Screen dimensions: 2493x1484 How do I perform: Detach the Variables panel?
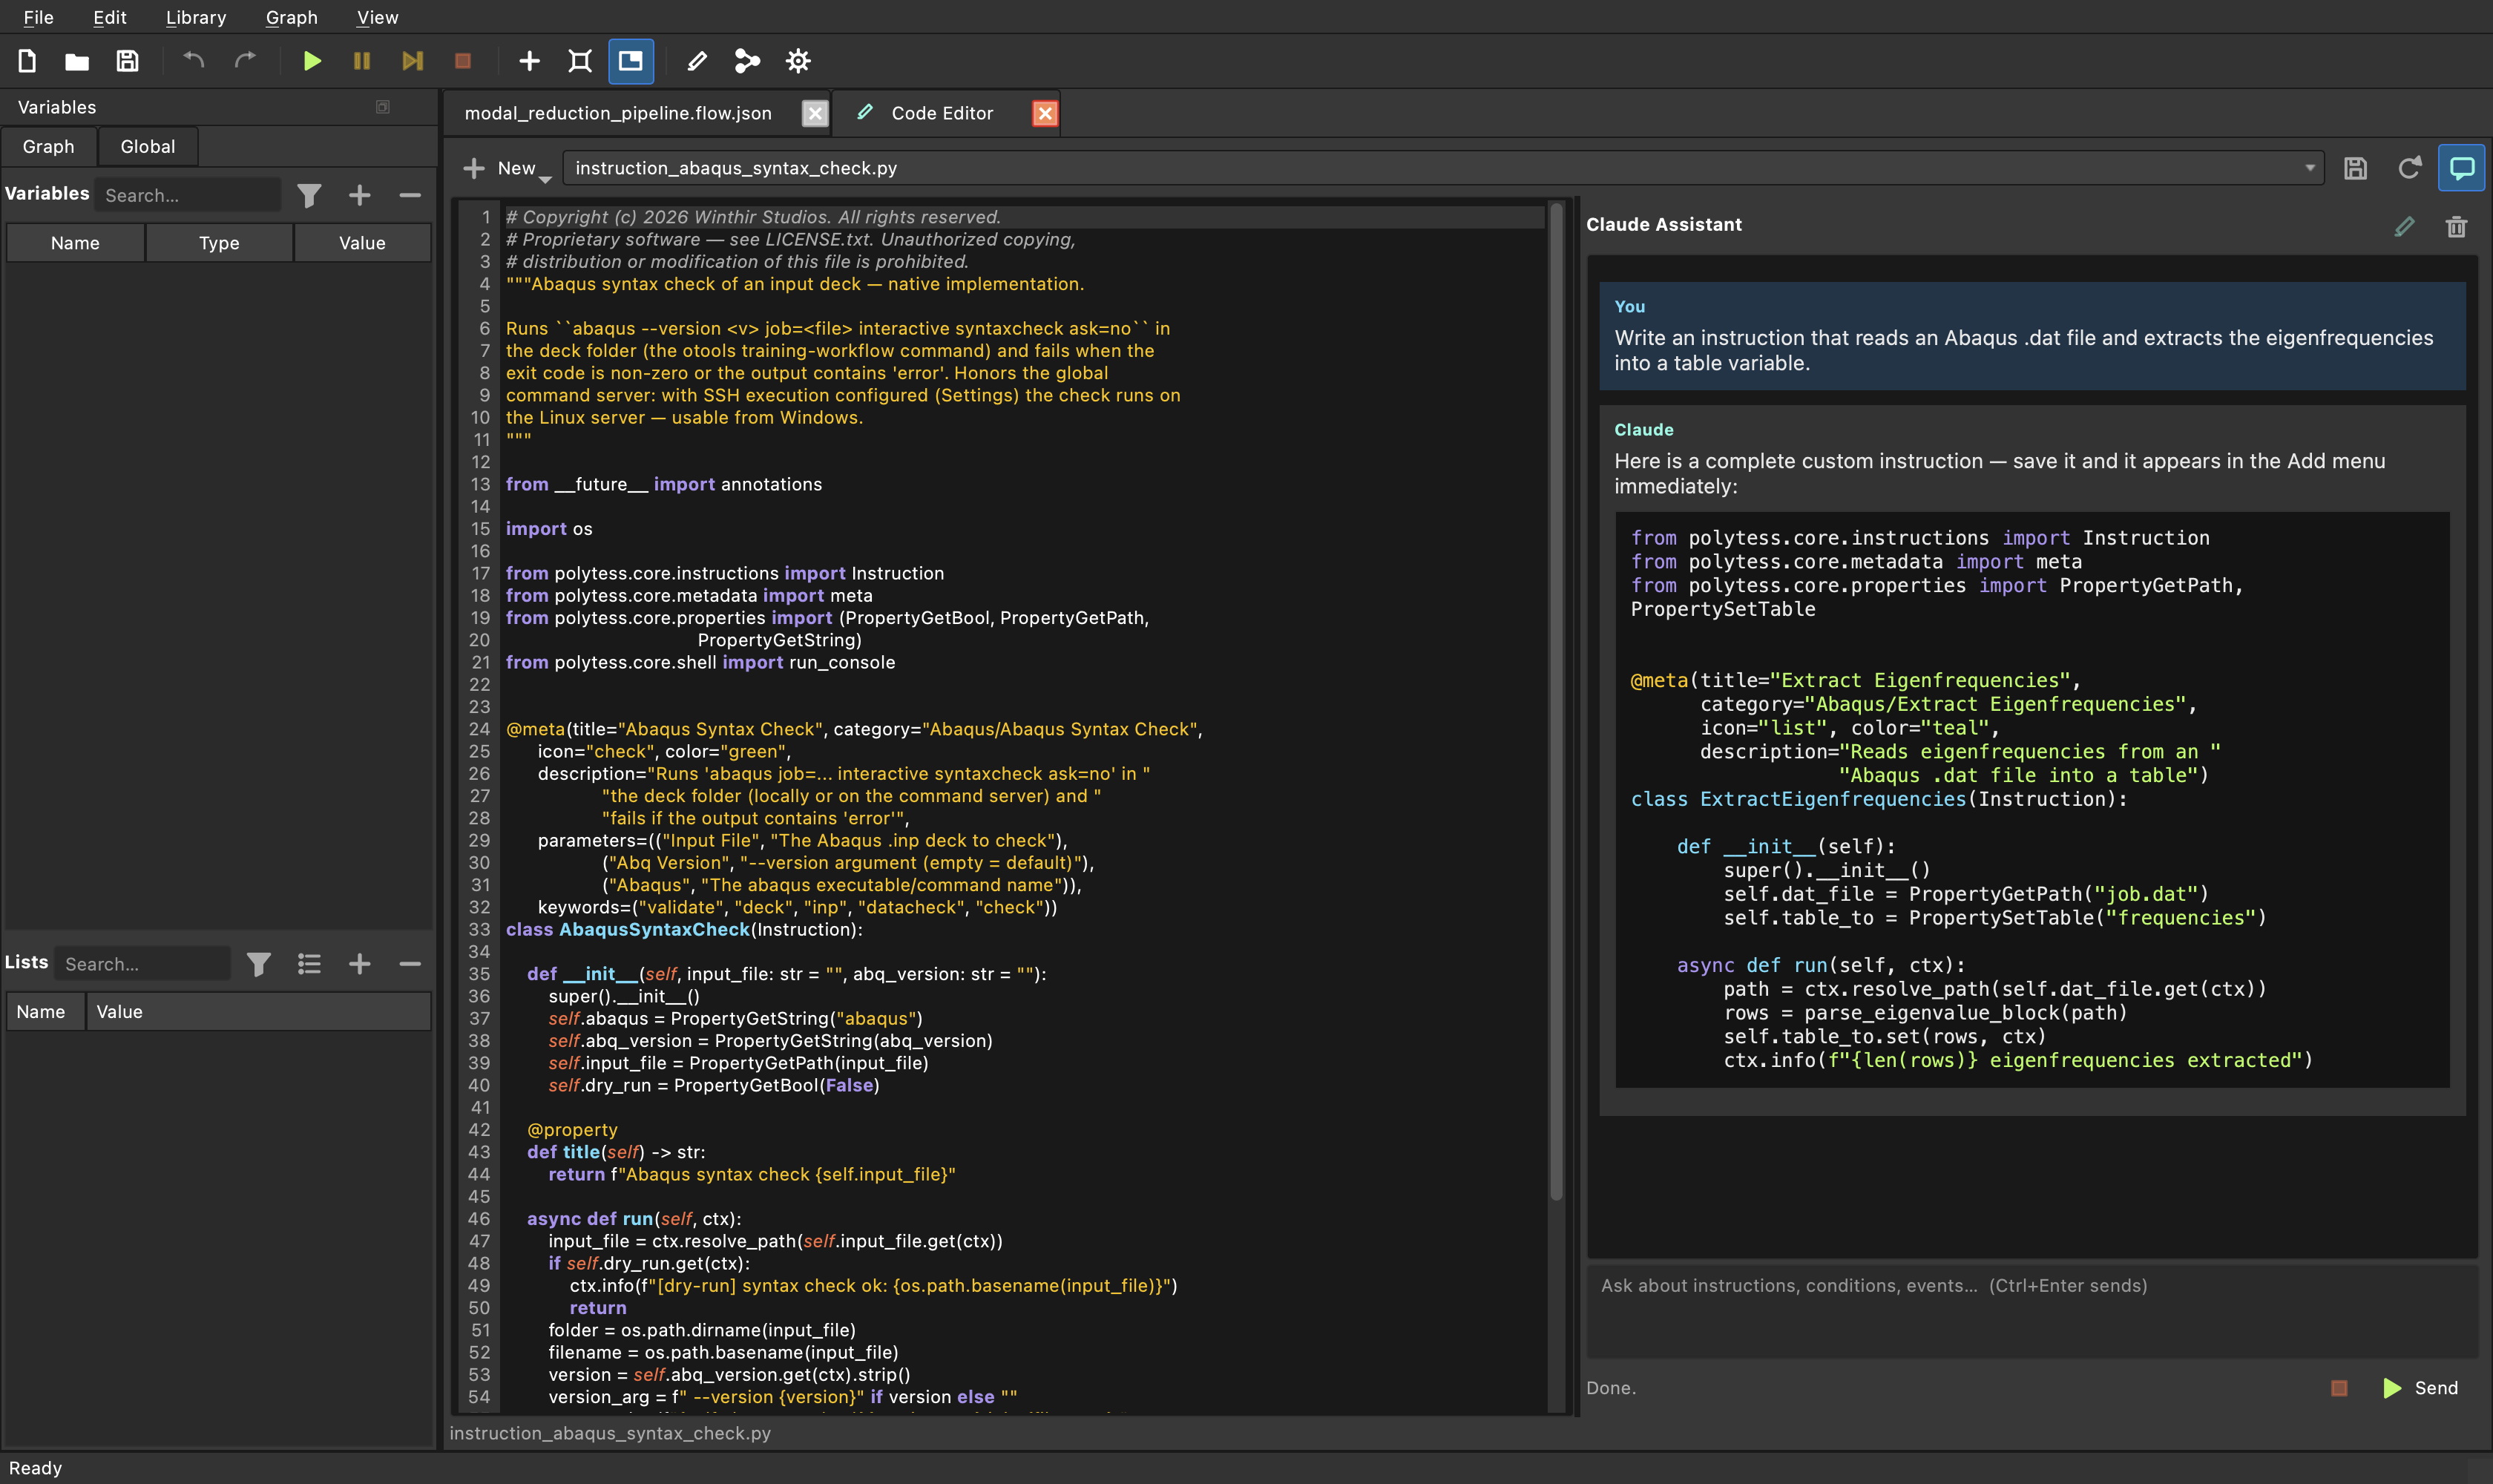(x=382, y=107)
